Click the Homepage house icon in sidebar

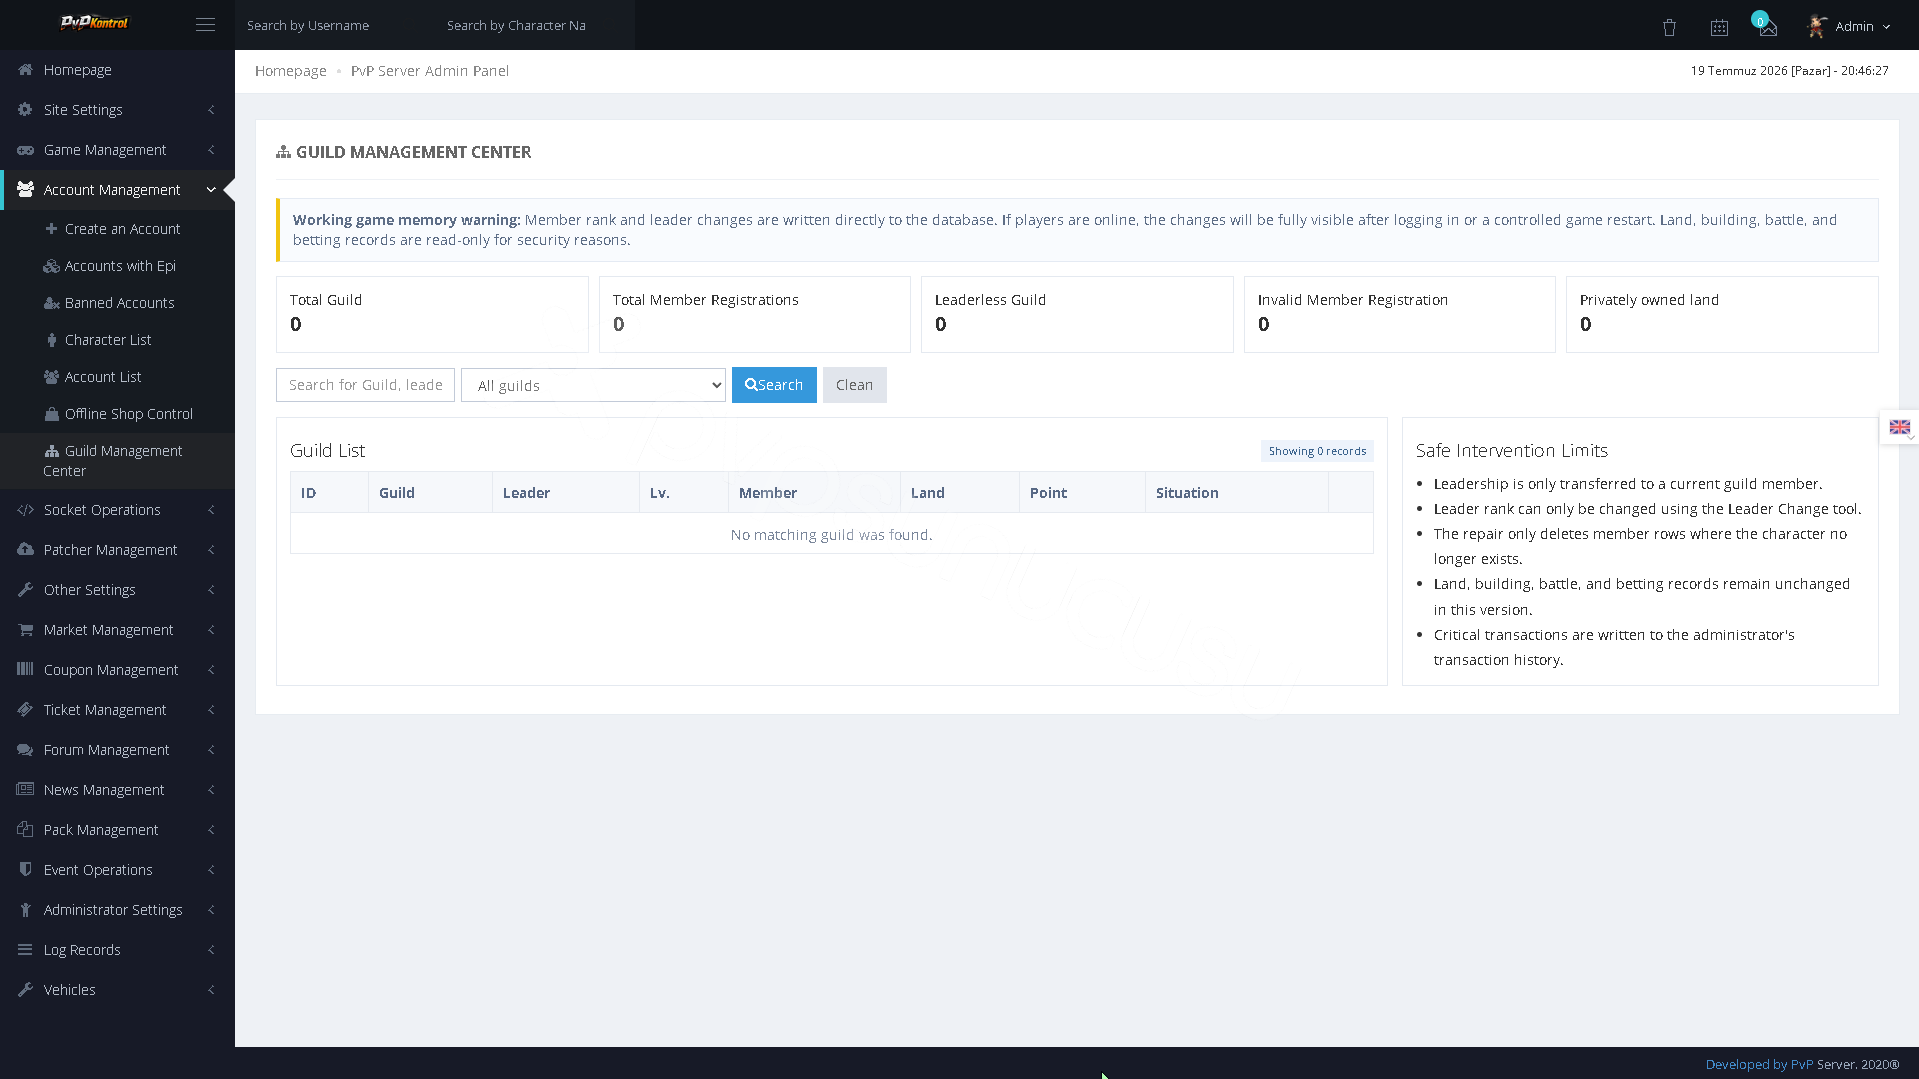(x=25, y=70)
